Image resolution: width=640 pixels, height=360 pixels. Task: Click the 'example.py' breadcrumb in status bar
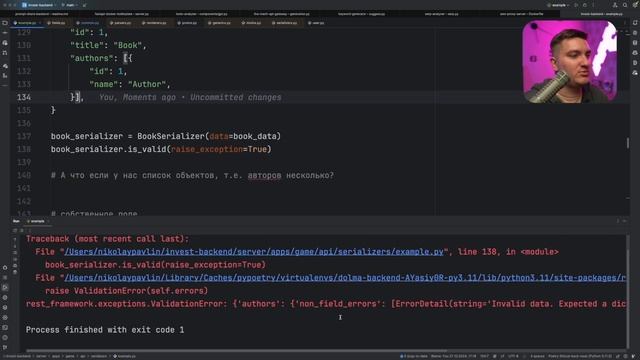tap(124, 356)
